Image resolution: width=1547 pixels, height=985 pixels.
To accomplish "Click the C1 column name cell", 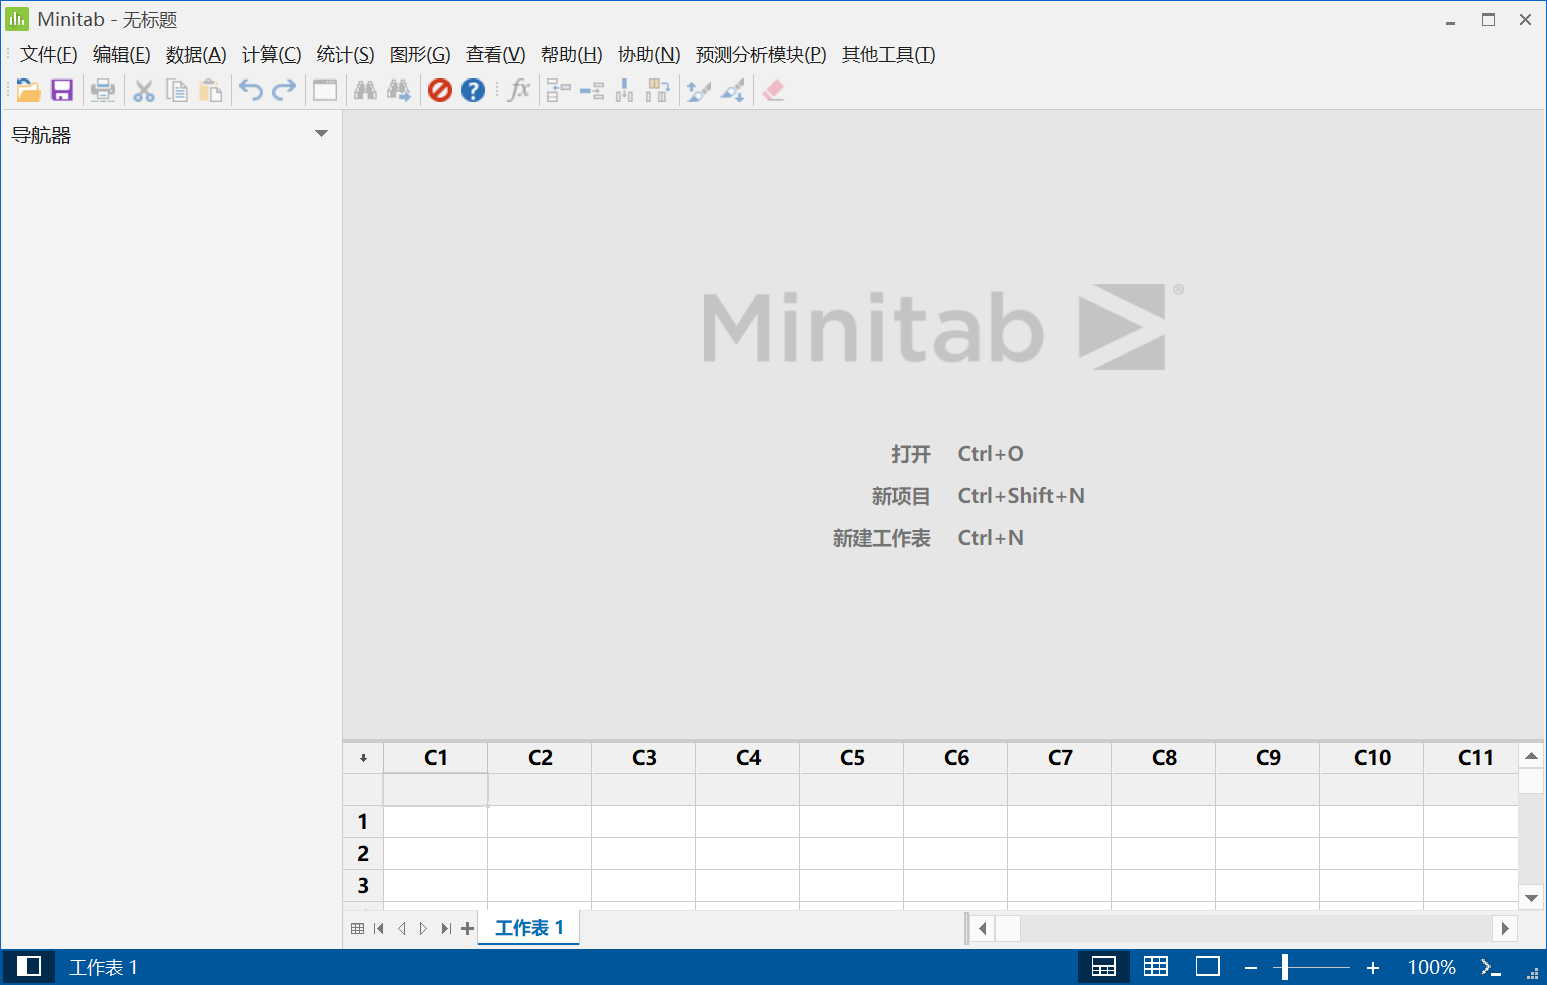I will click(x=436, y=789).
